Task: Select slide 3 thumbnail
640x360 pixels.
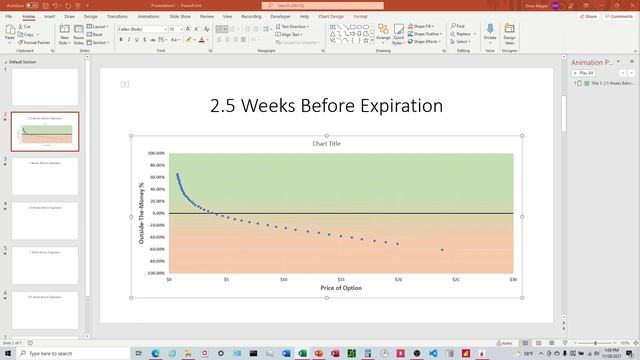Action: (x=45, y=176)
